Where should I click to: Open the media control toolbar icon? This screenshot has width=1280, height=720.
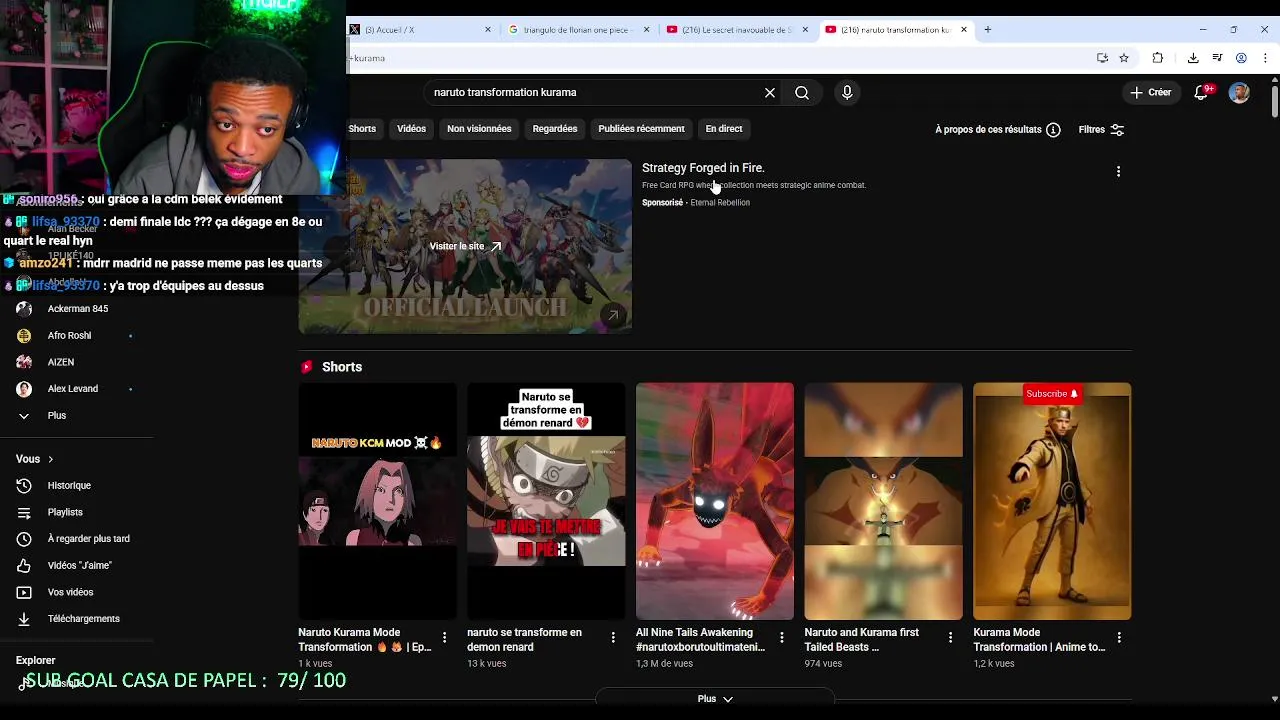pos(1217,58)
